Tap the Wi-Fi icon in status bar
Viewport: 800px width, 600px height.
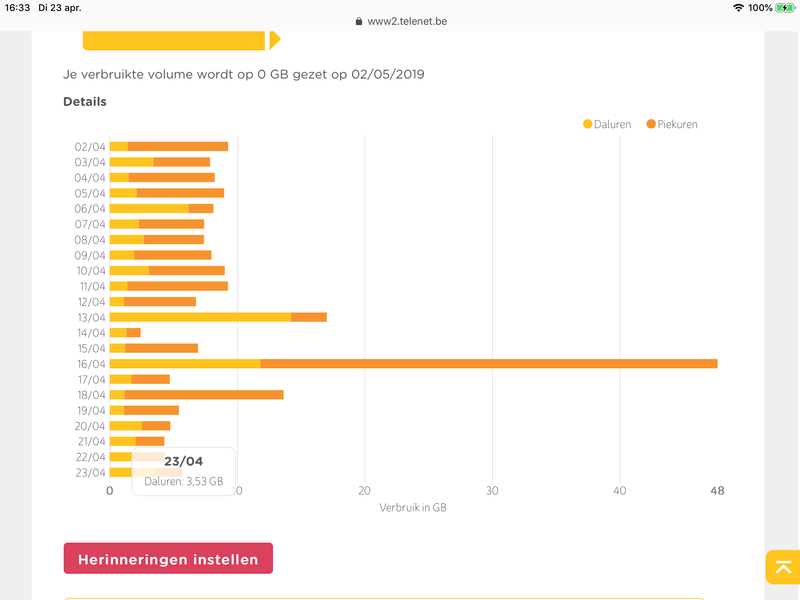(x=738, y=7)
